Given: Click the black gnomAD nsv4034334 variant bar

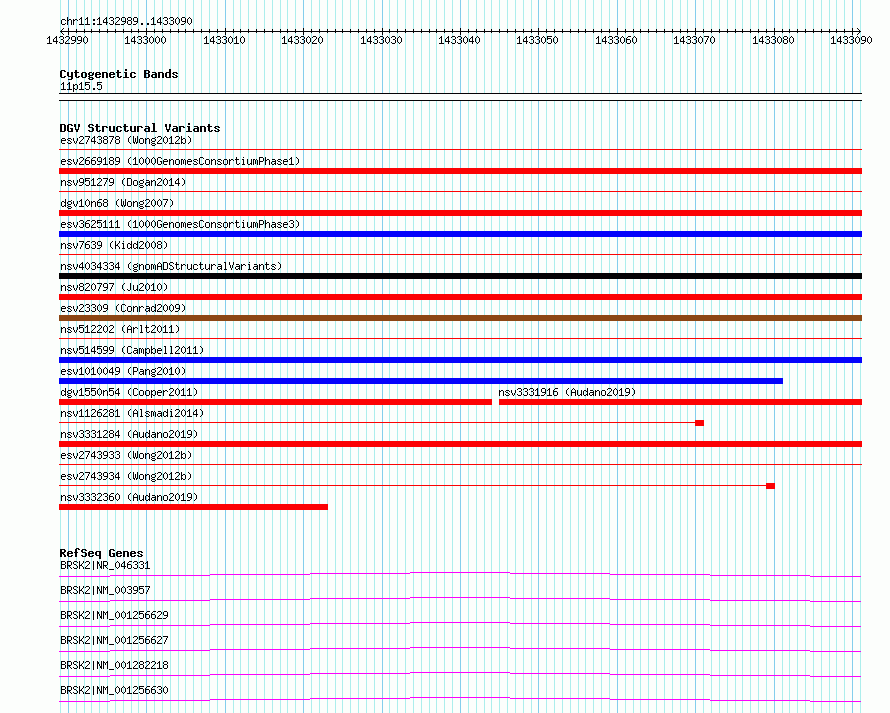Looking at the screenshot, I should point(460,276).
